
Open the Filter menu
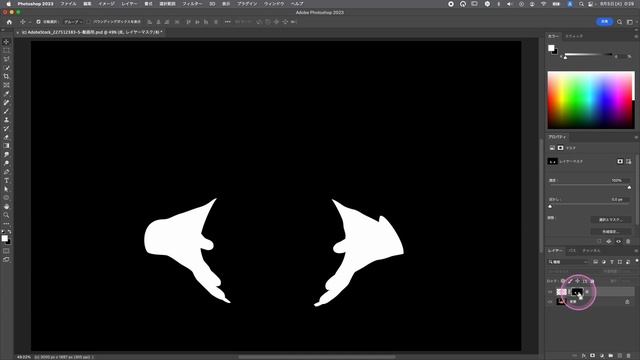(192, 4)
